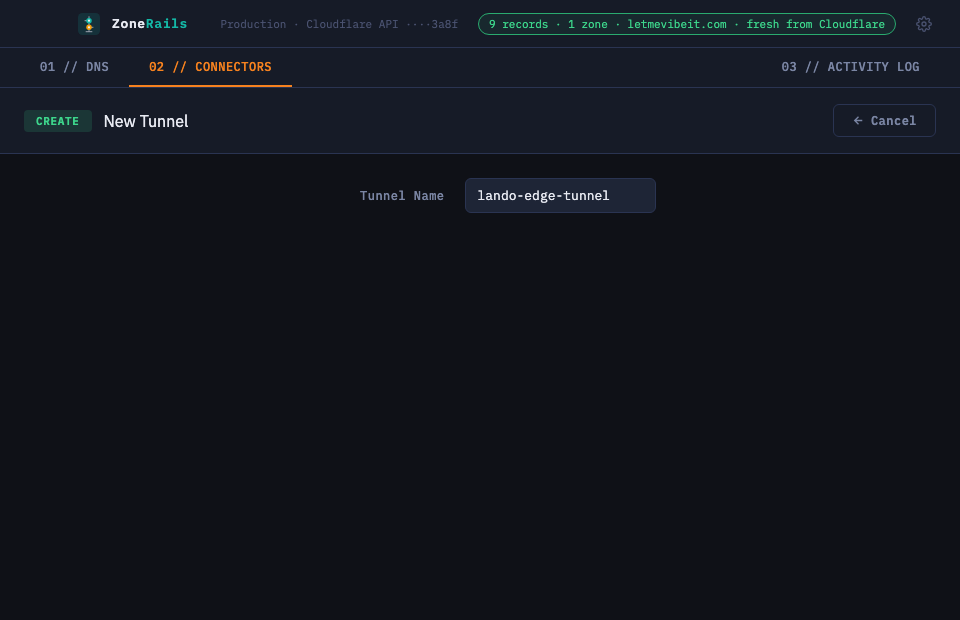The height and width of the screenshot is (620, 960).
Task: Switch to the 01 // DNS tab
Action: (74, 67)
